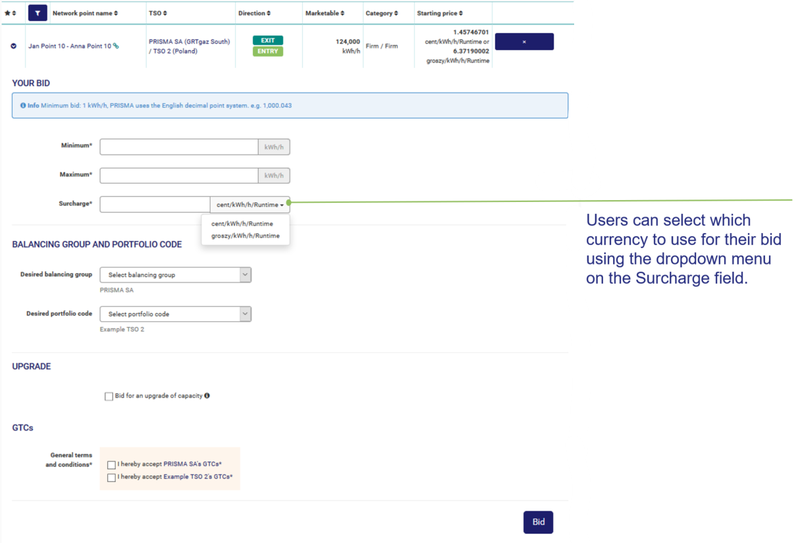Accept PRISMA SA's GTCs checkbox
800x543 pixels.
112,465
